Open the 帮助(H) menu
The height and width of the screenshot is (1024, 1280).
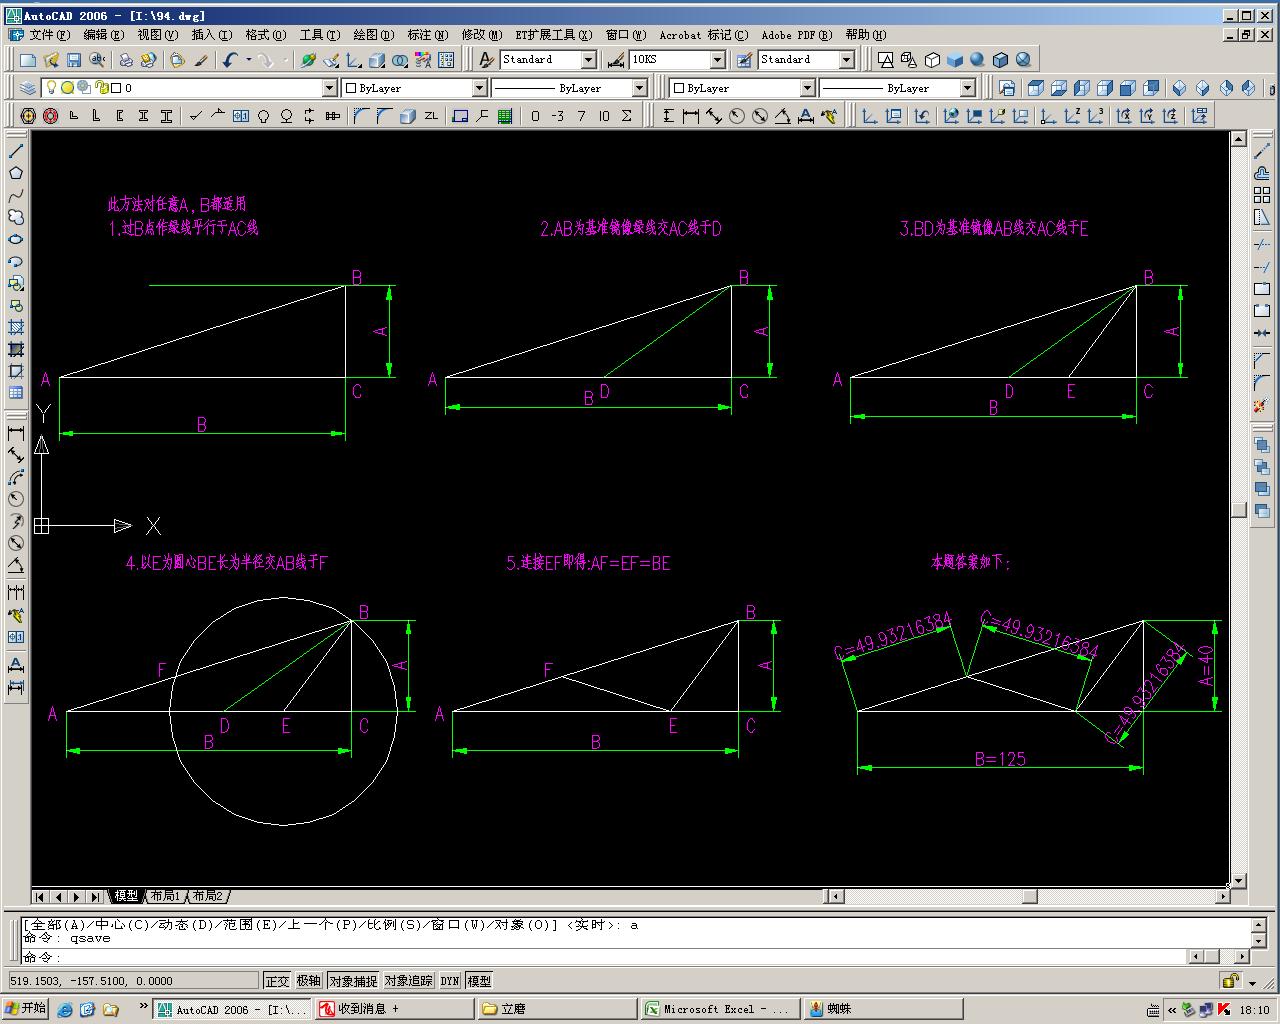point(866,35)
